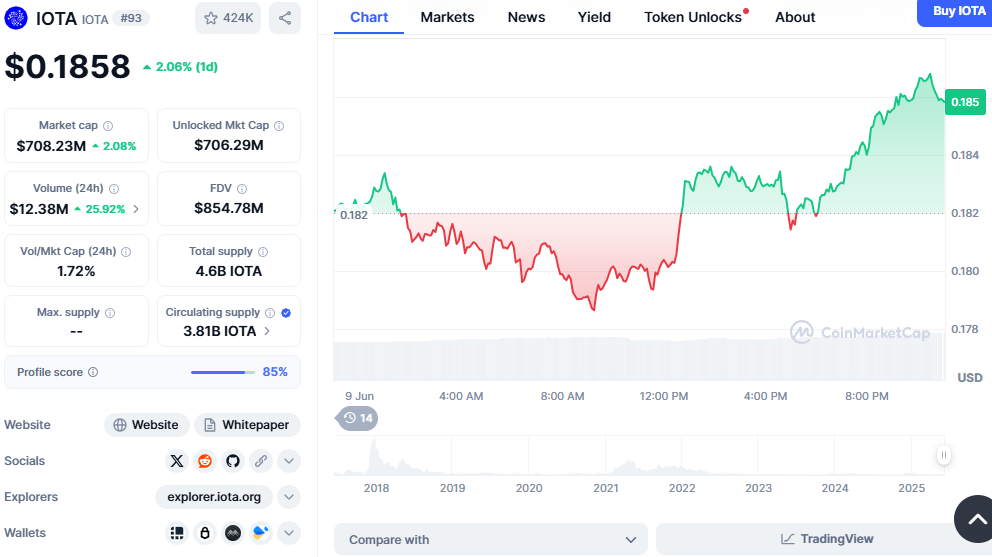Viewport: 992px width, 557px height.
Task: Open the Whitepaper link
Action: click(x=247, y=425)
